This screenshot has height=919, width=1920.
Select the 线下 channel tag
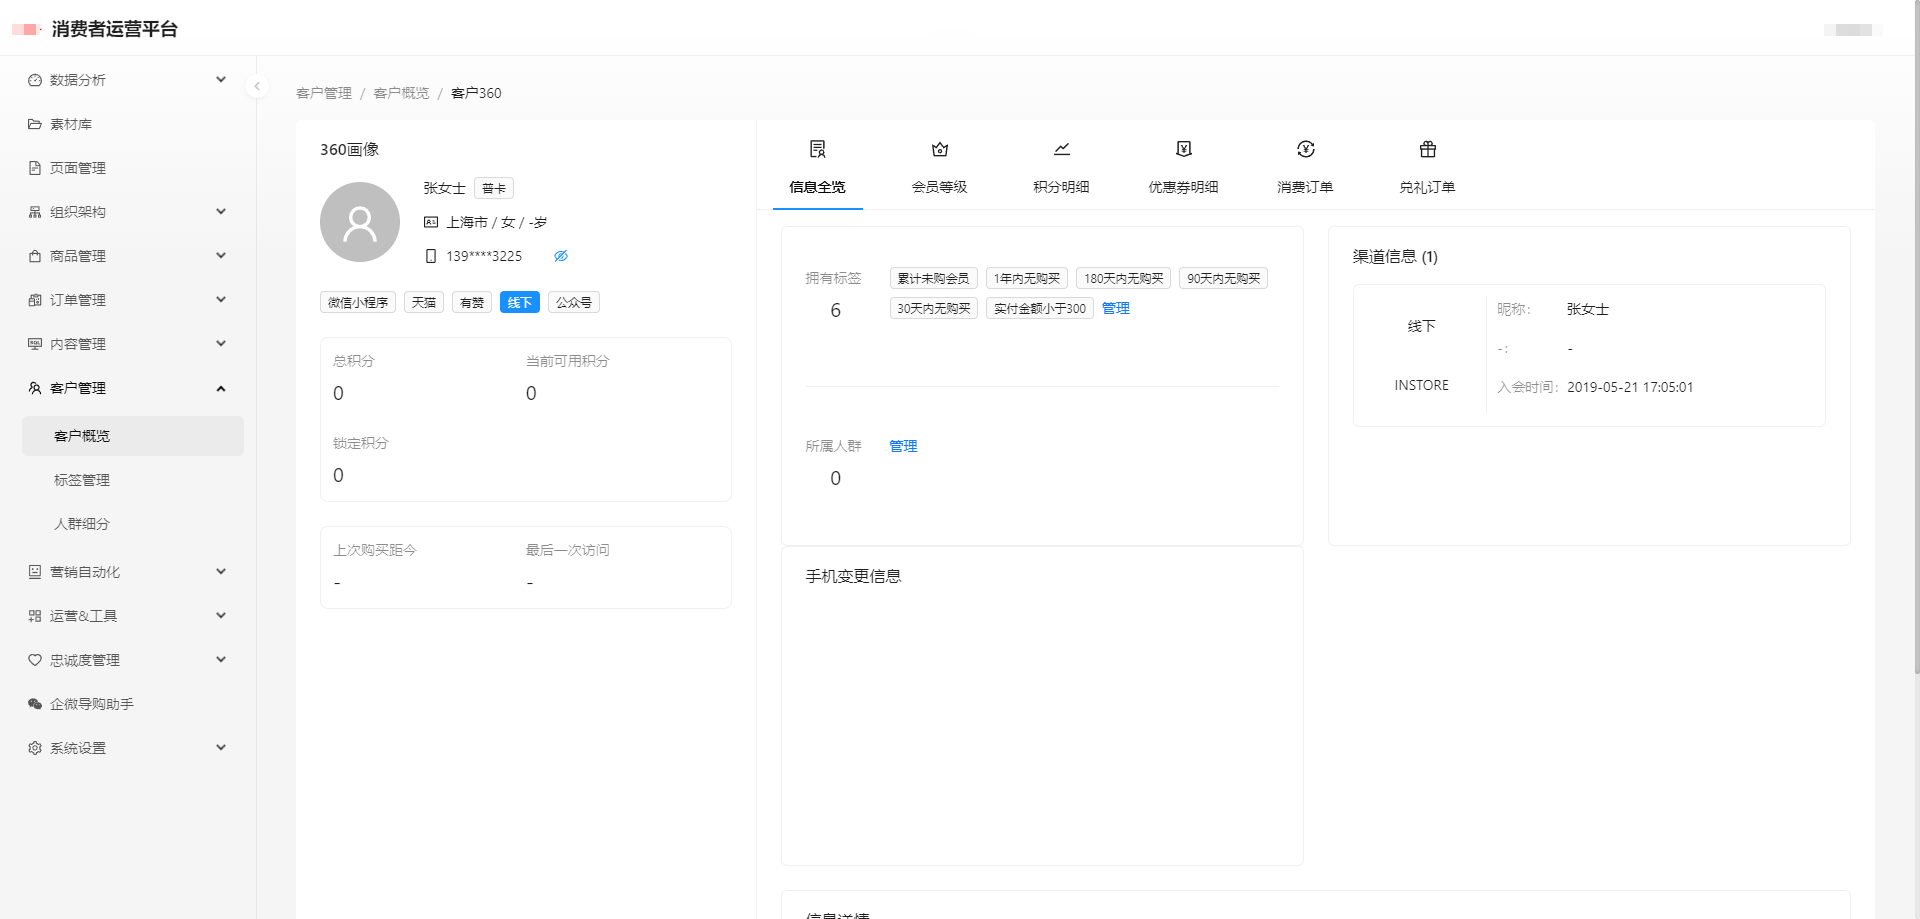coord(520,302)
